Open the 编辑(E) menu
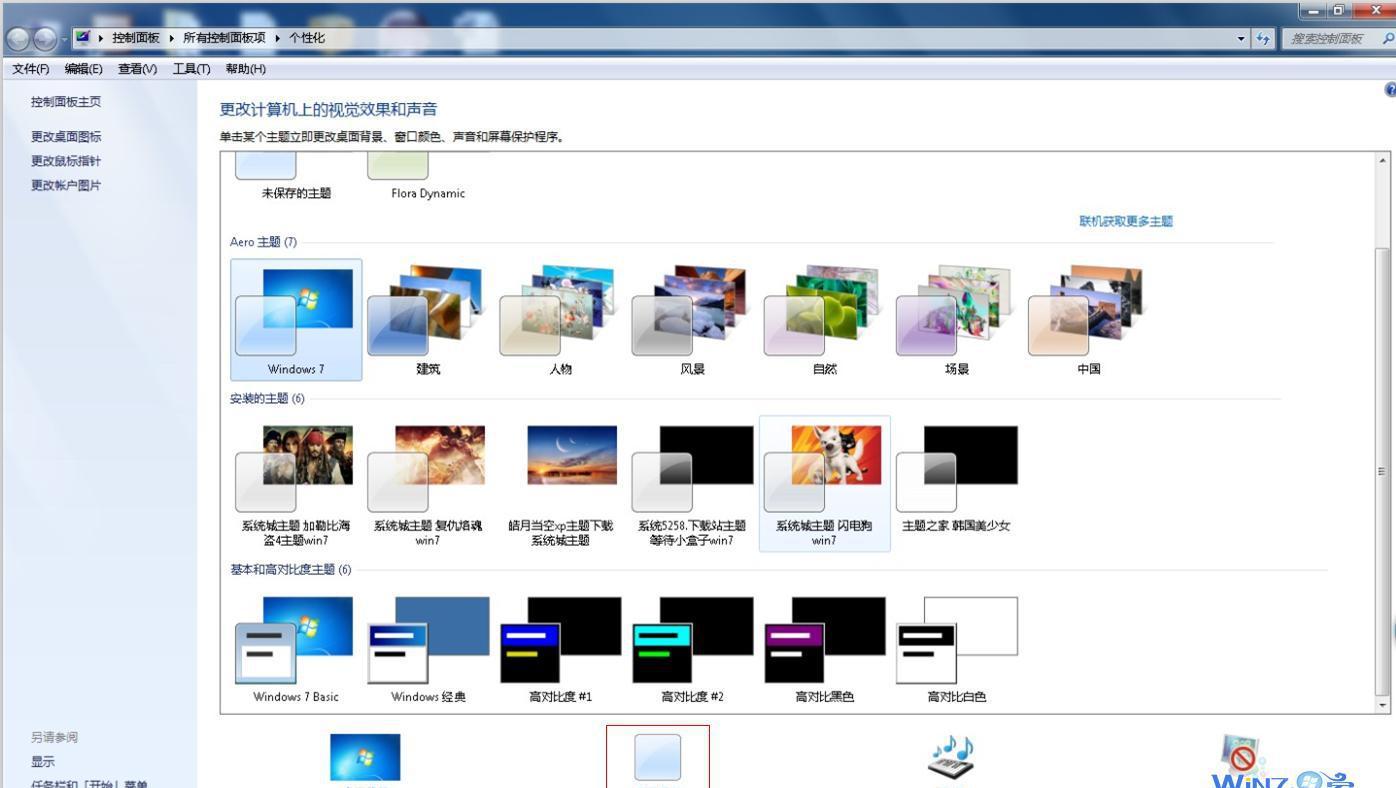Viewport: 1396px width, 788px height. [84, 69]
